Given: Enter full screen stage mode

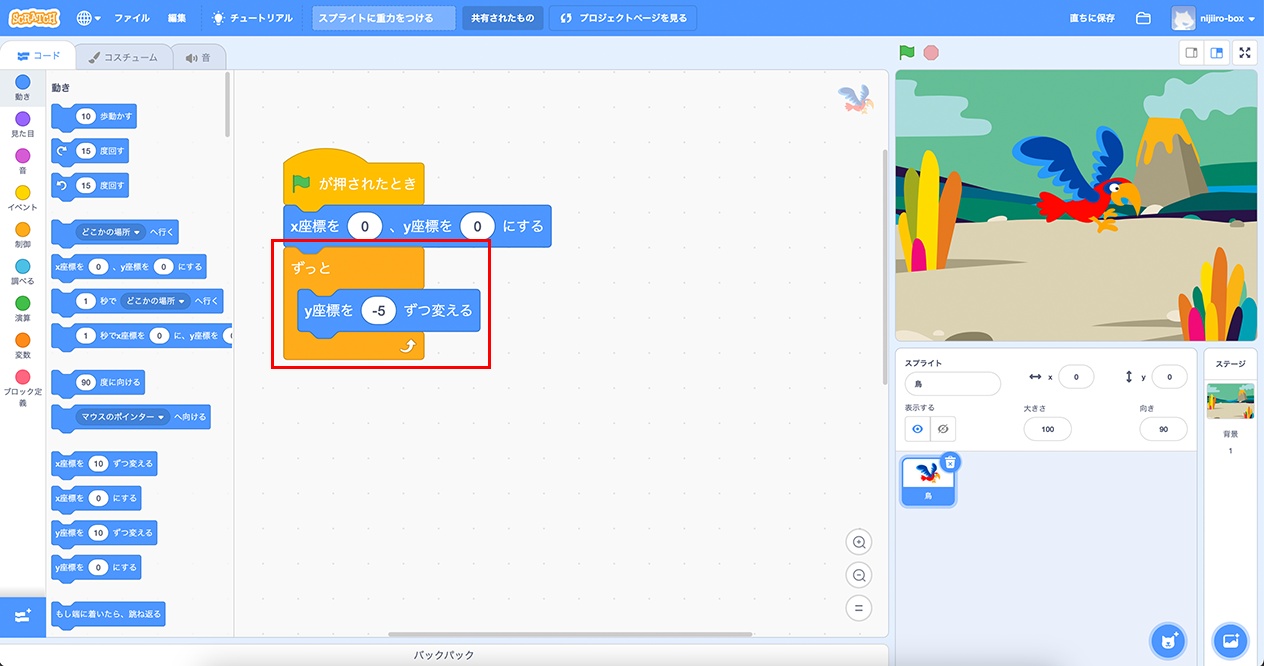Looking at the screenshot, I should click(x=1245, y=53).
